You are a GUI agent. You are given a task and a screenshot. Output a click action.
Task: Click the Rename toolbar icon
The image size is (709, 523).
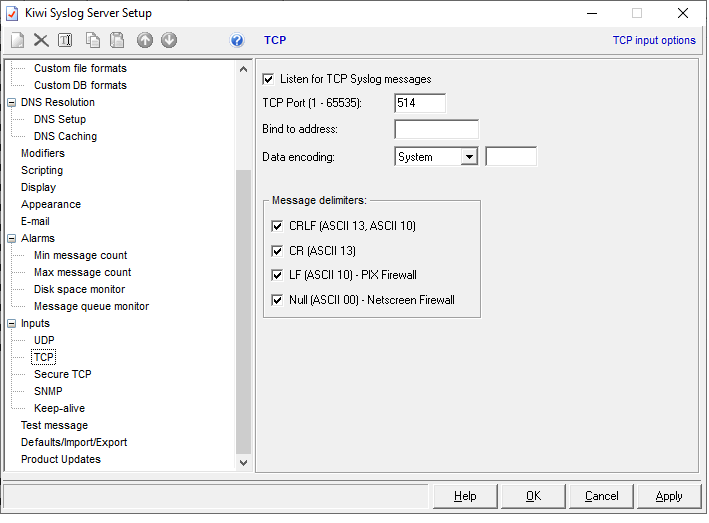tap(65, 40)
